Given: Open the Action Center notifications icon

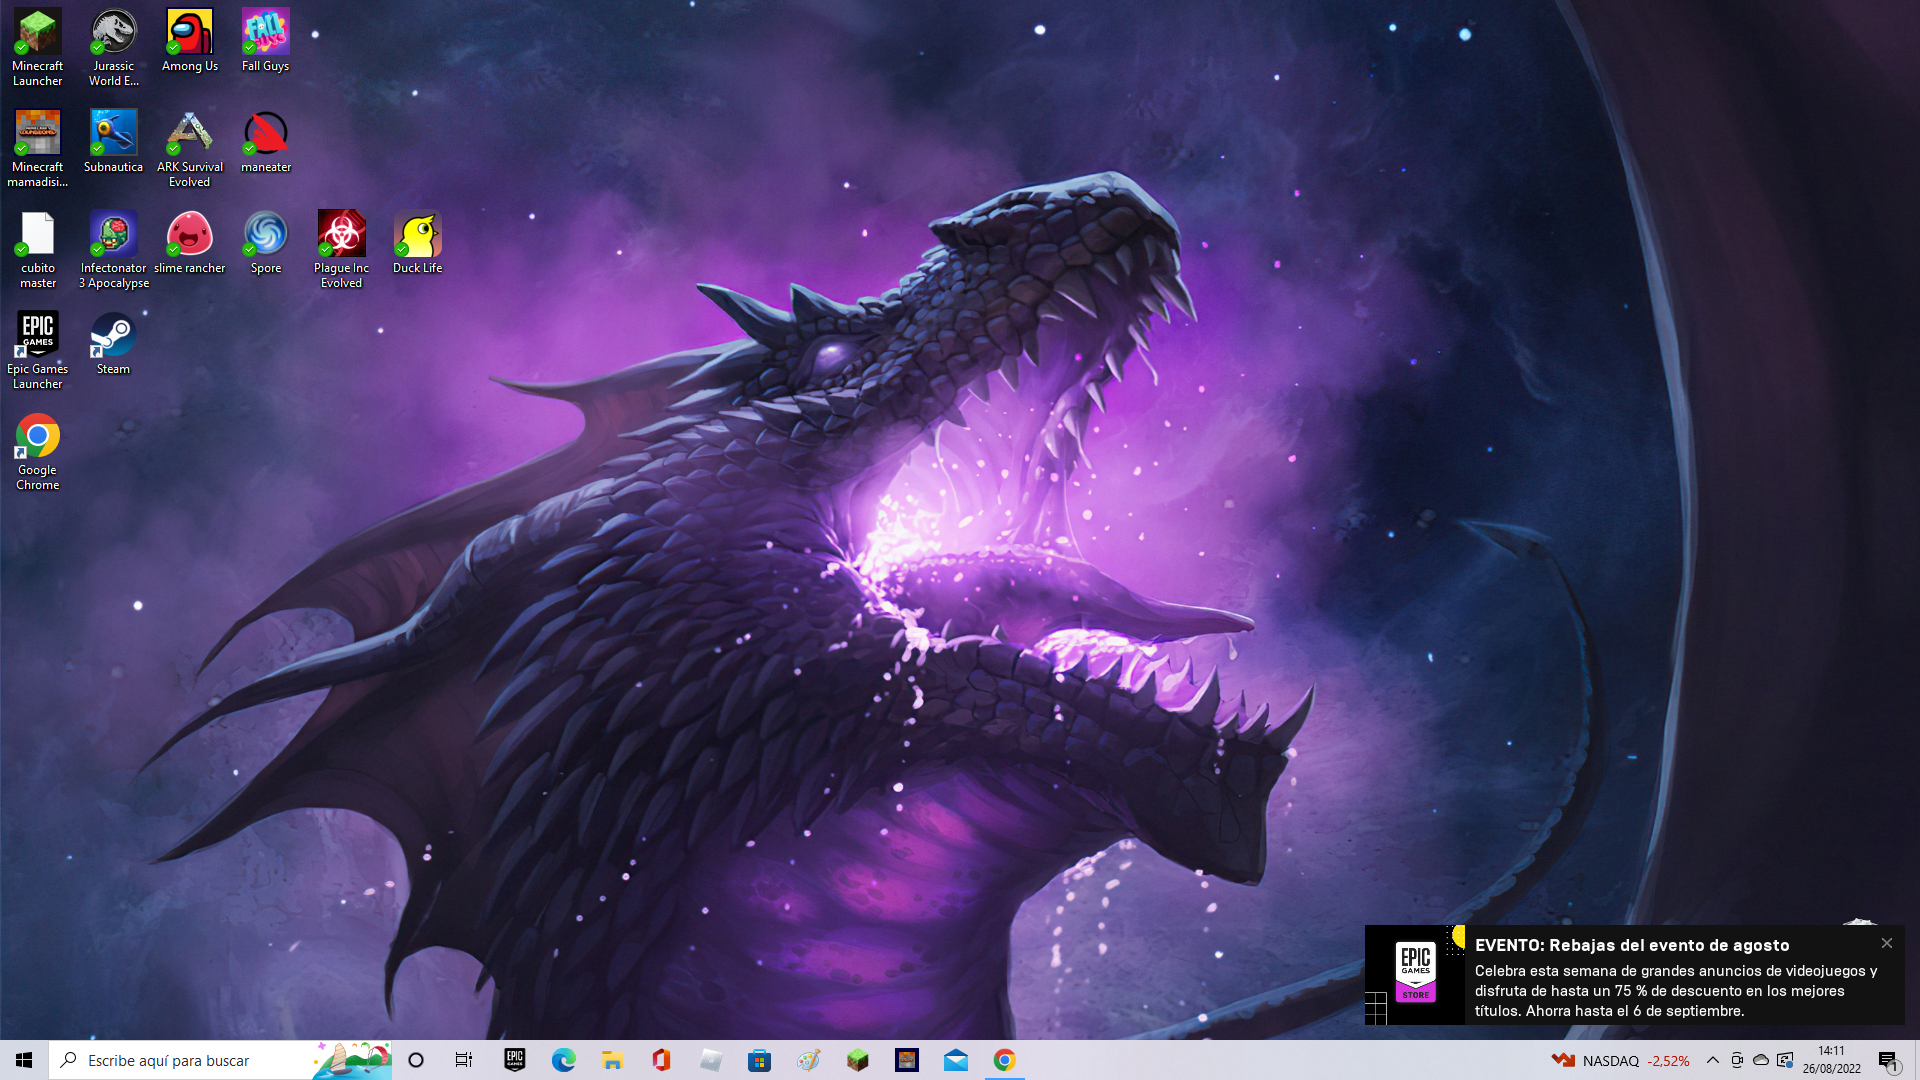Looking at the screenshot, I should pos(1888,1060).
